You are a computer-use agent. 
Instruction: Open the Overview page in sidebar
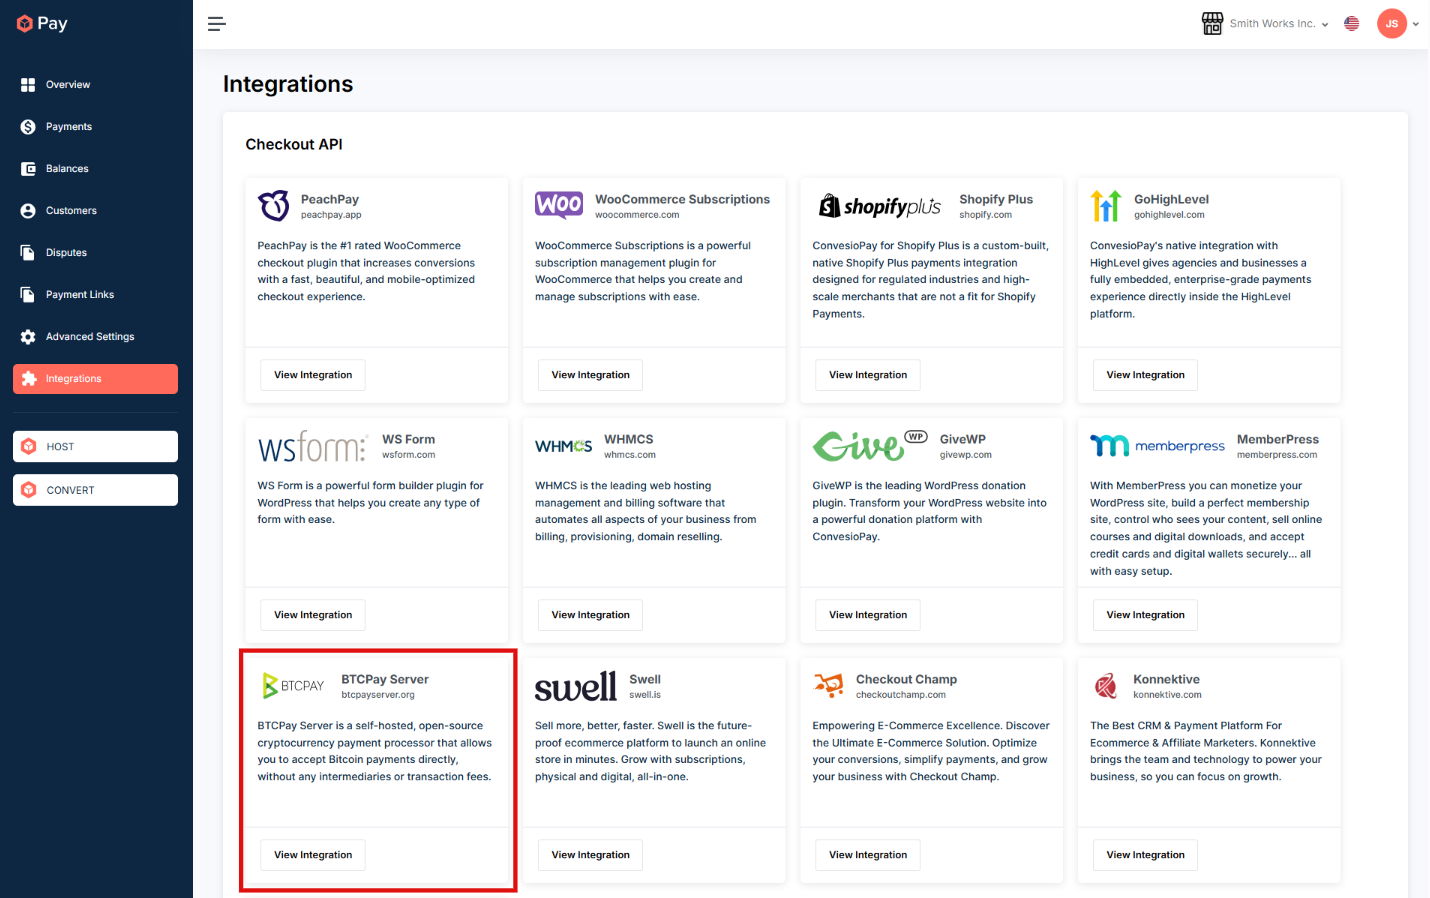coord(68,85)
